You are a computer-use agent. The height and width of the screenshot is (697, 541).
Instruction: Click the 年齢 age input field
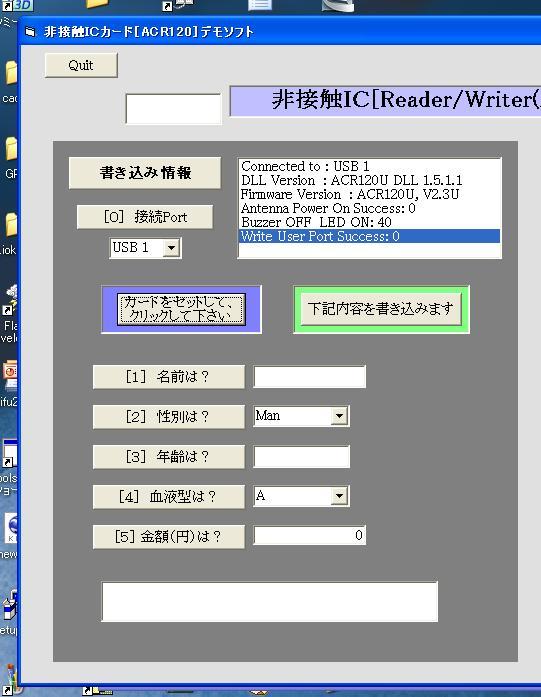[301, 457]
